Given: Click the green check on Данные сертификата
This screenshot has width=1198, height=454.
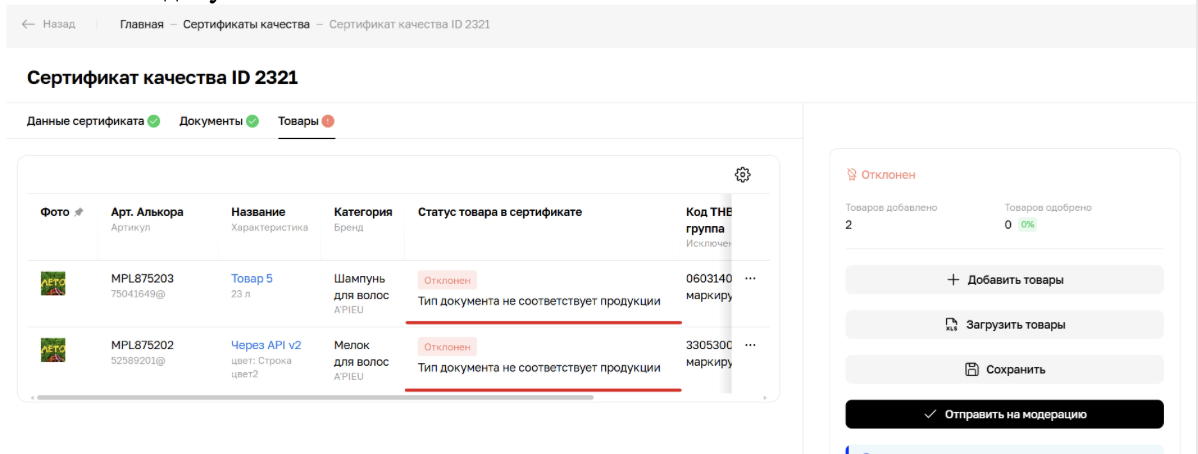Looking at the screenshot, I should pos(154,121).
